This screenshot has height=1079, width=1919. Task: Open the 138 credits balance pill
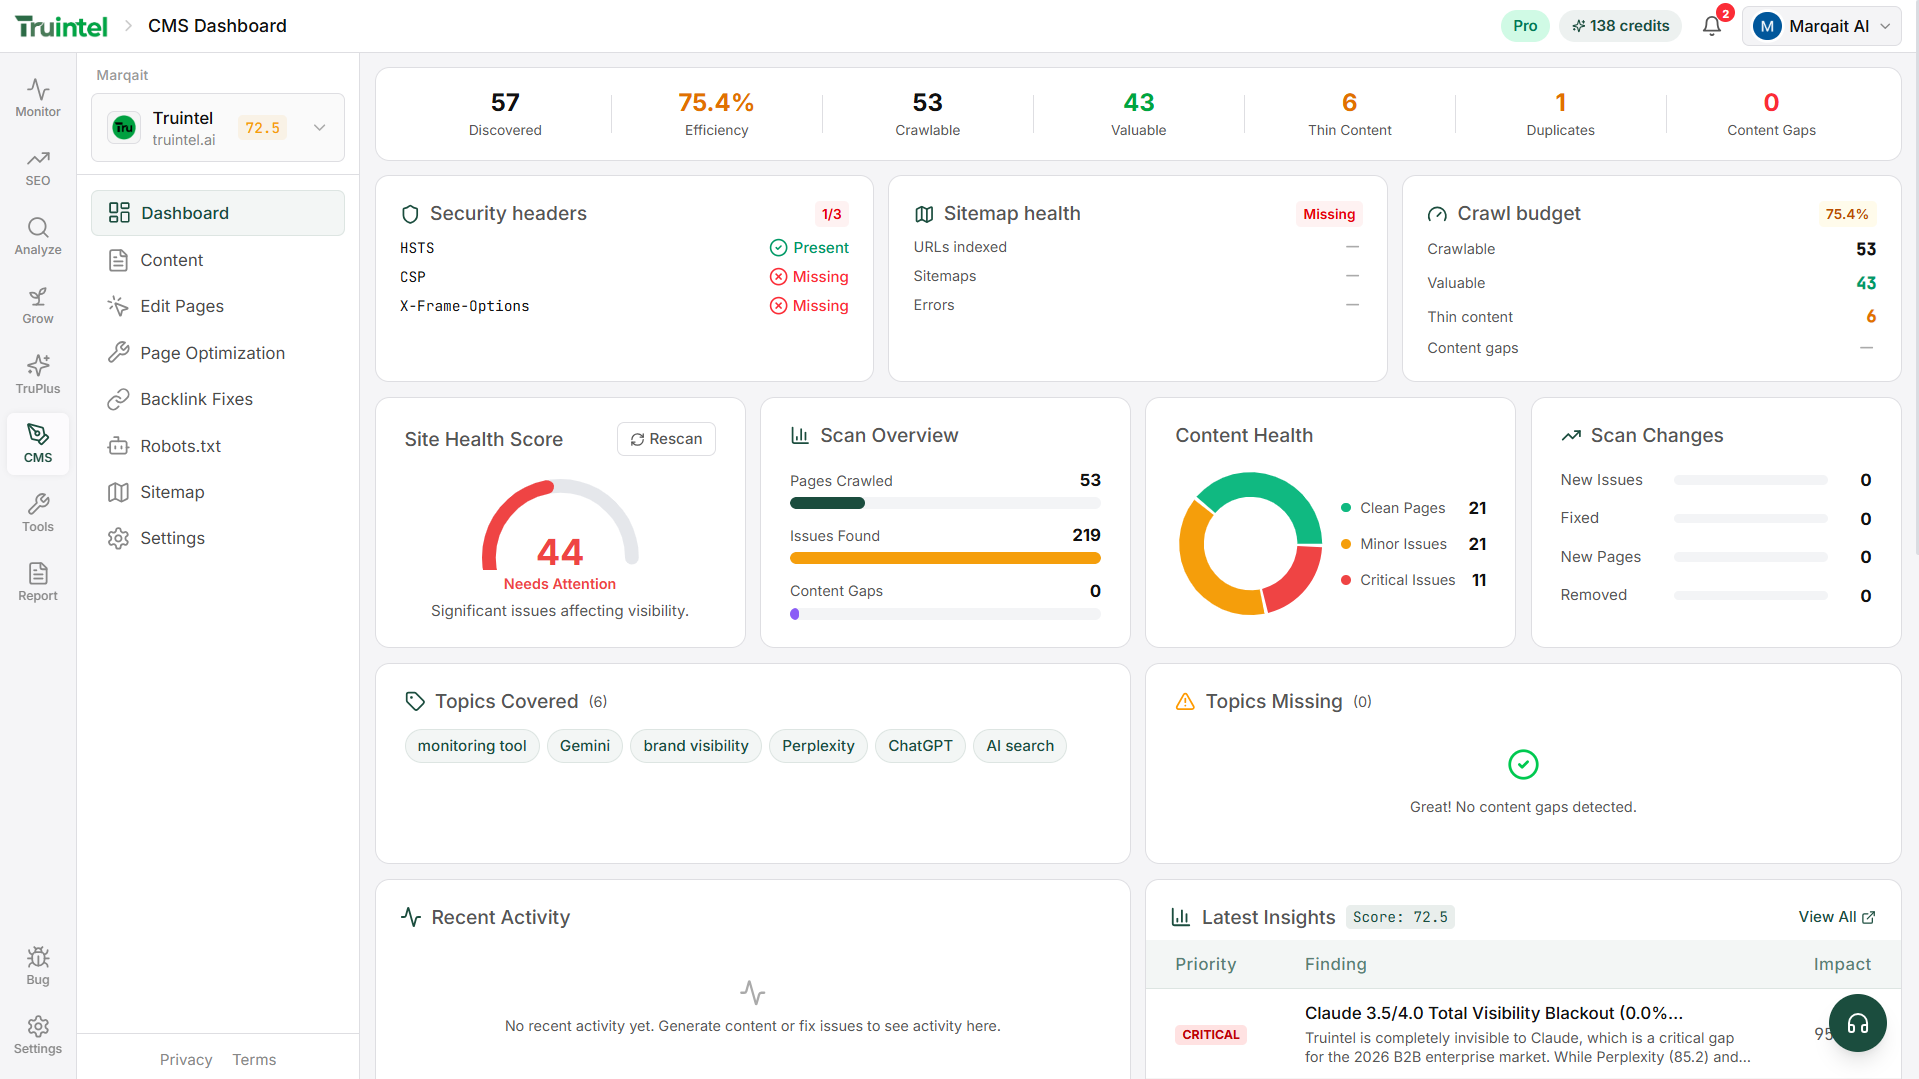pos(1620,26)
